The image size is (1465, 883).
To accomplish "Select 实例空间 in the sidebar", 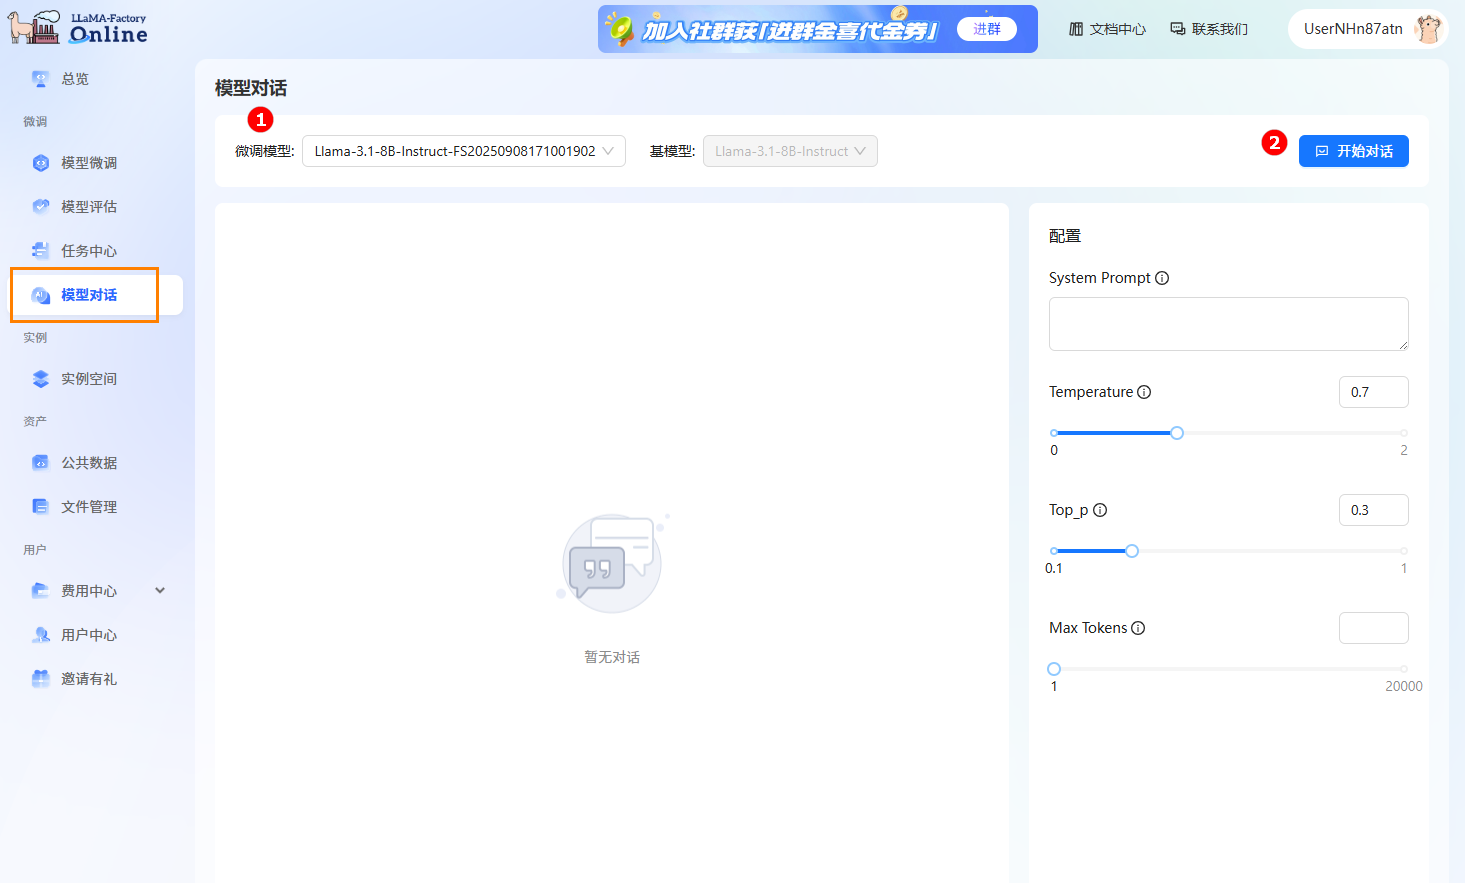I will (x=89, y=379).
